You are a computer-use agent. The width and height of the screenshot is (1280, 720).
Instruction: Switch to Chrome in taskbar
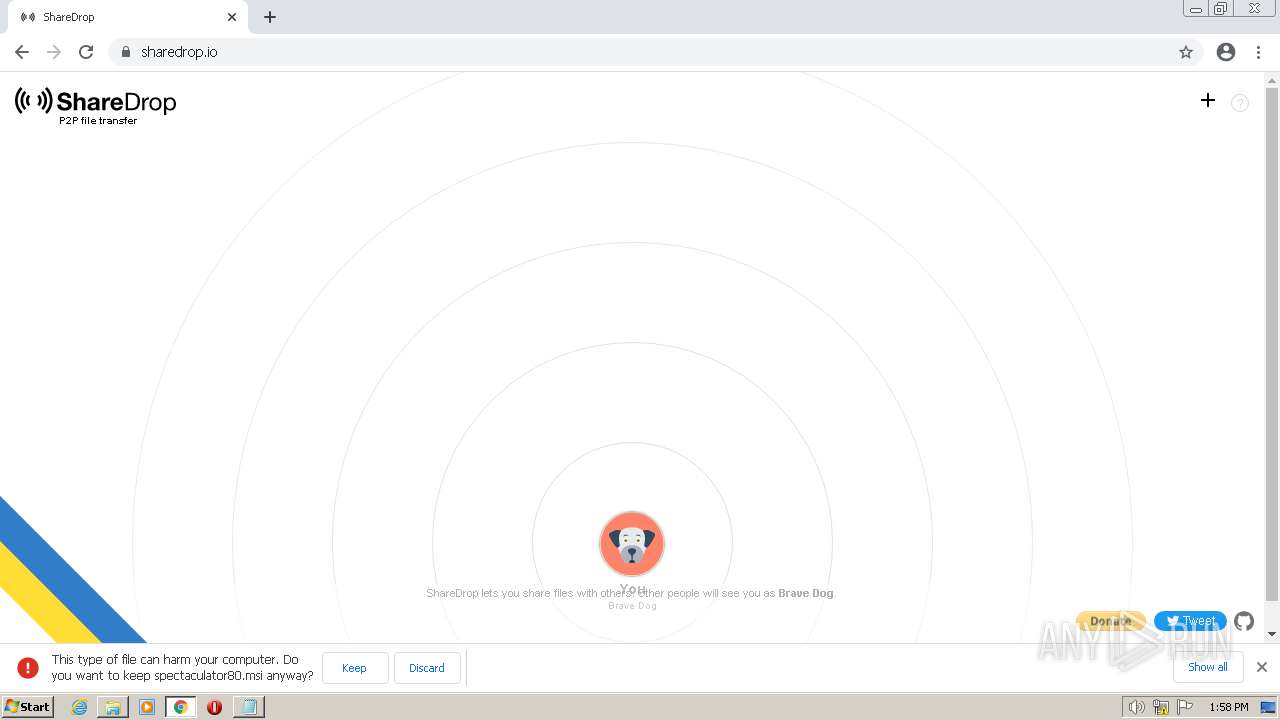pyautogui.click(x=181, y=707)
